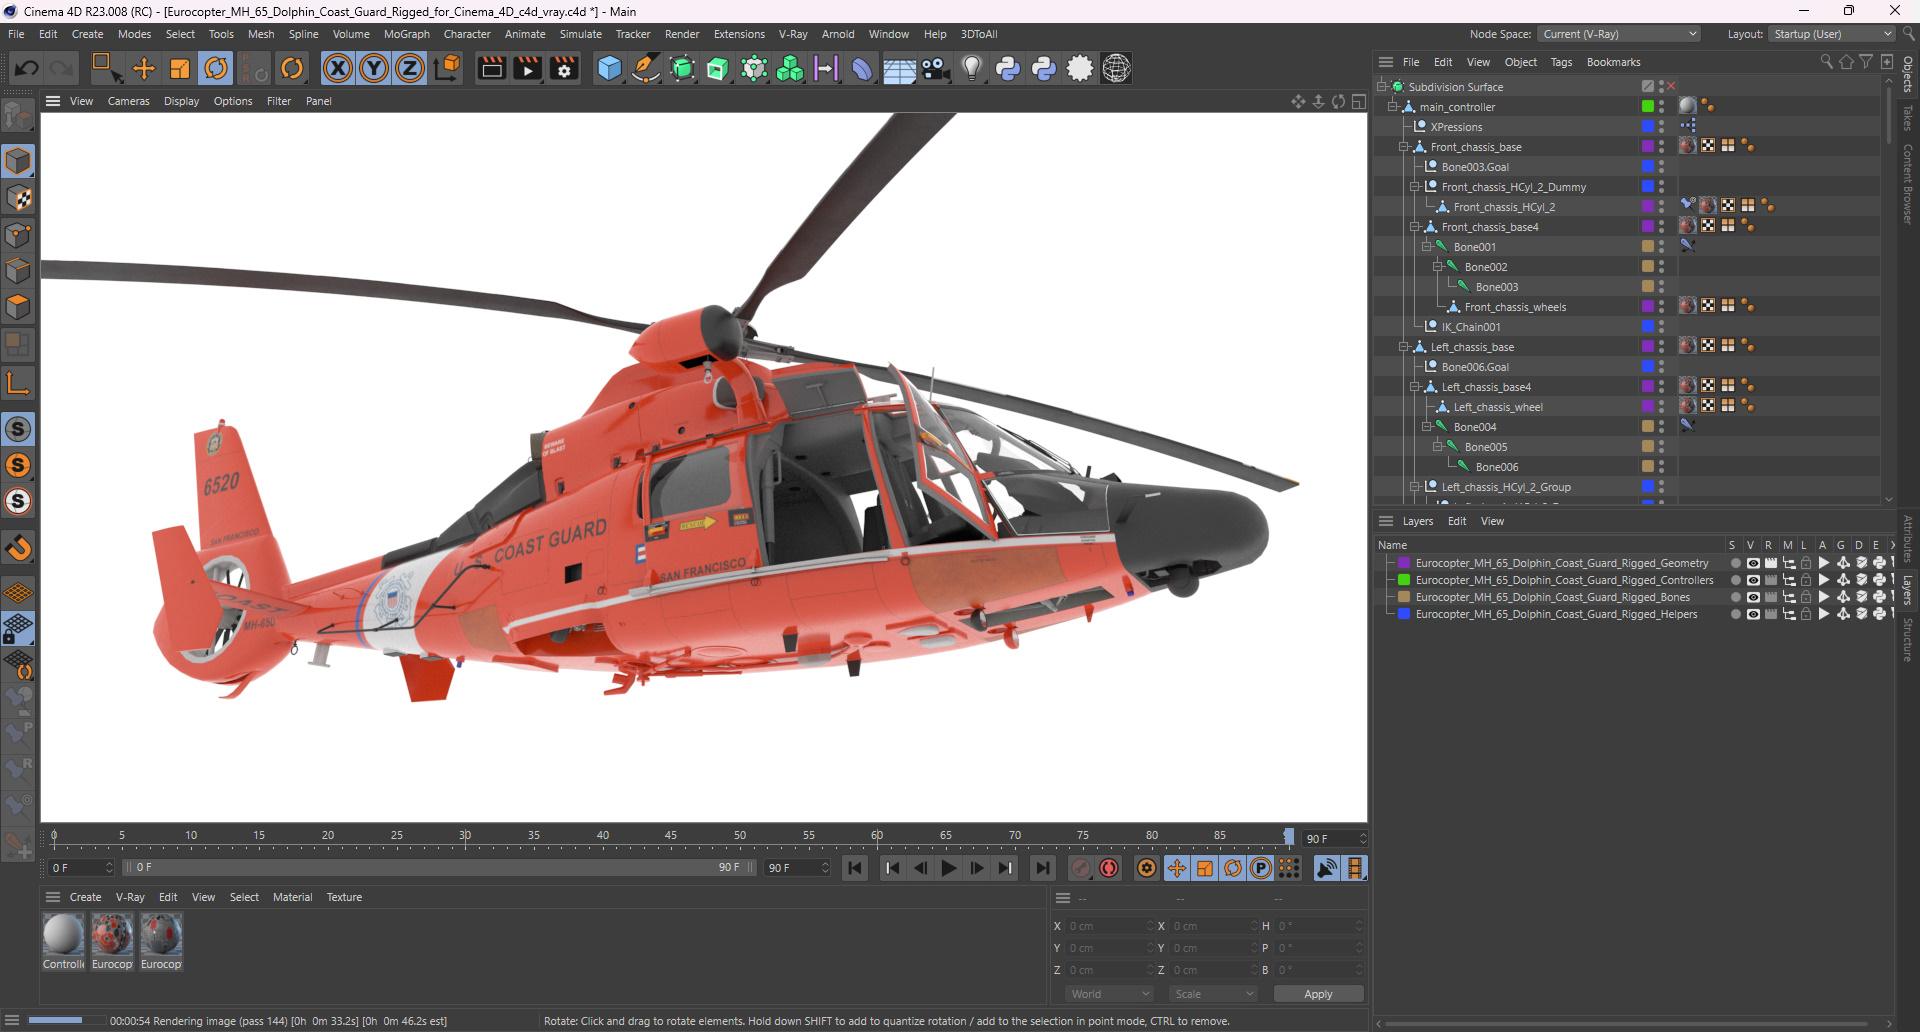The height and width of the screenshot is (1032, 1920).
Task: Click the Floor grid icon
Action: [x=899, y=69]
